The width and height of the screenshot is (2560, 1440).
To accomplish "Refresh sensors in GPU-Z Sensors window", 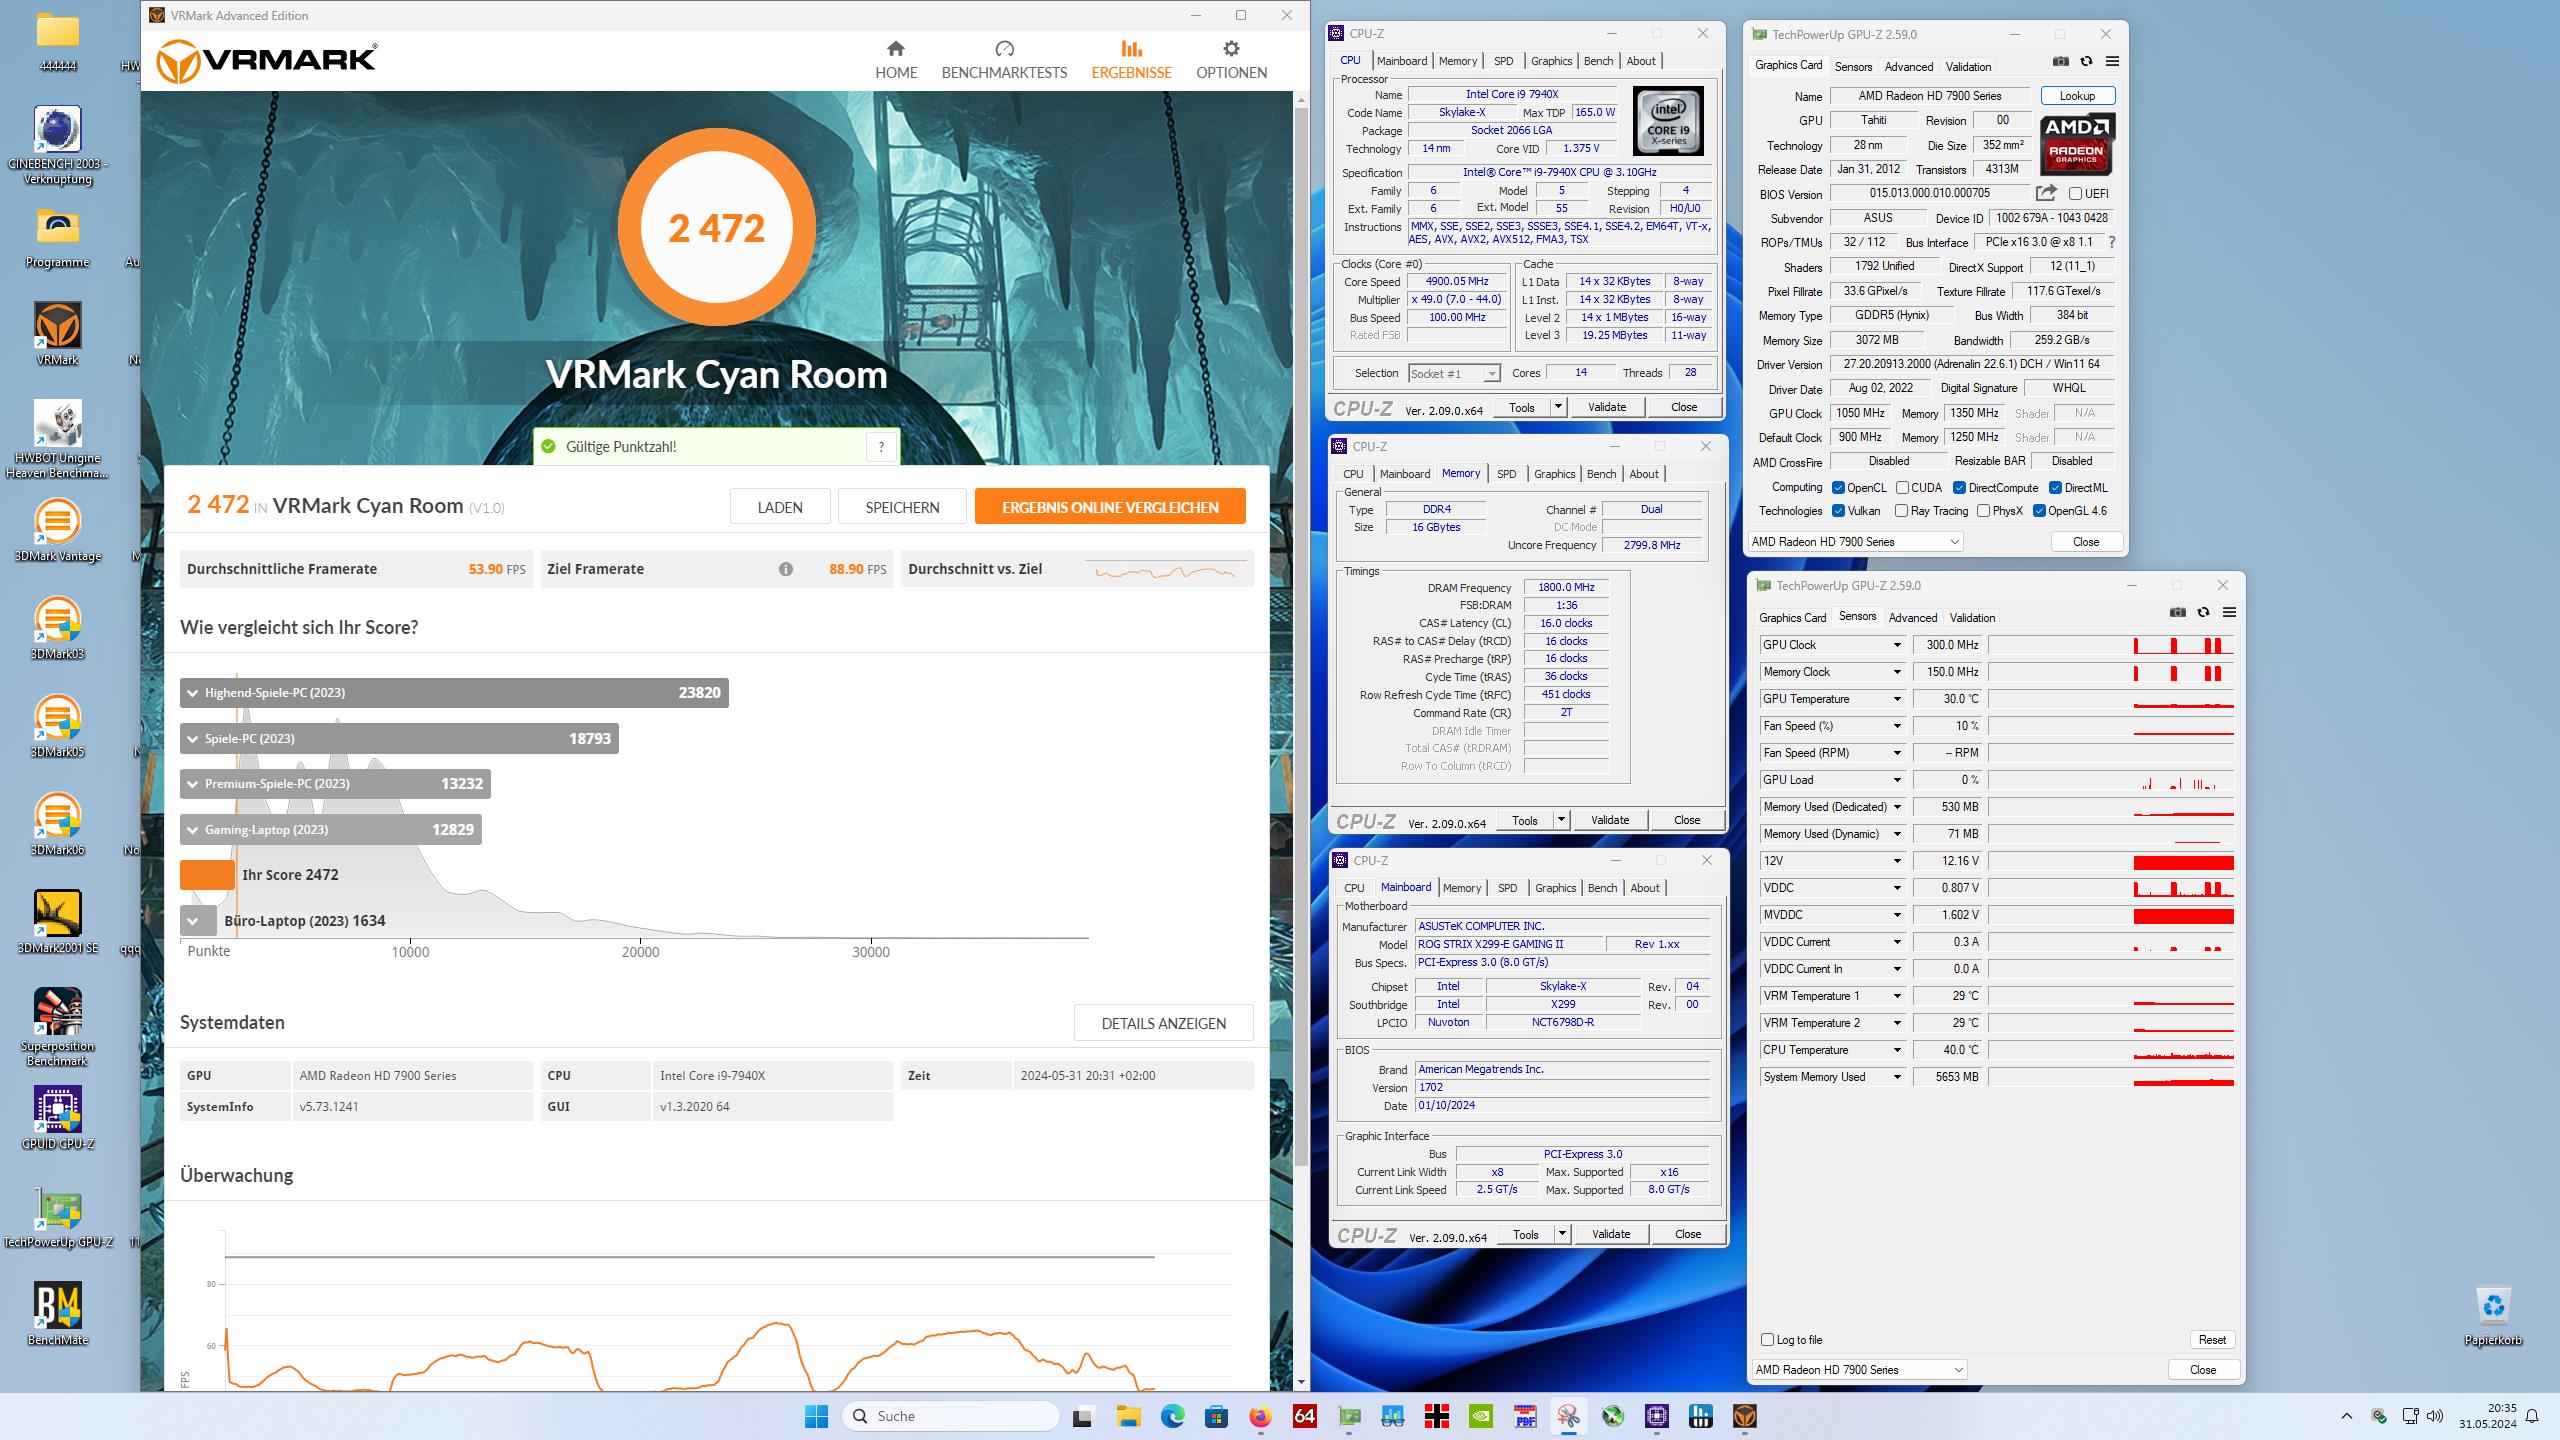I will [x=2203, y=612].
